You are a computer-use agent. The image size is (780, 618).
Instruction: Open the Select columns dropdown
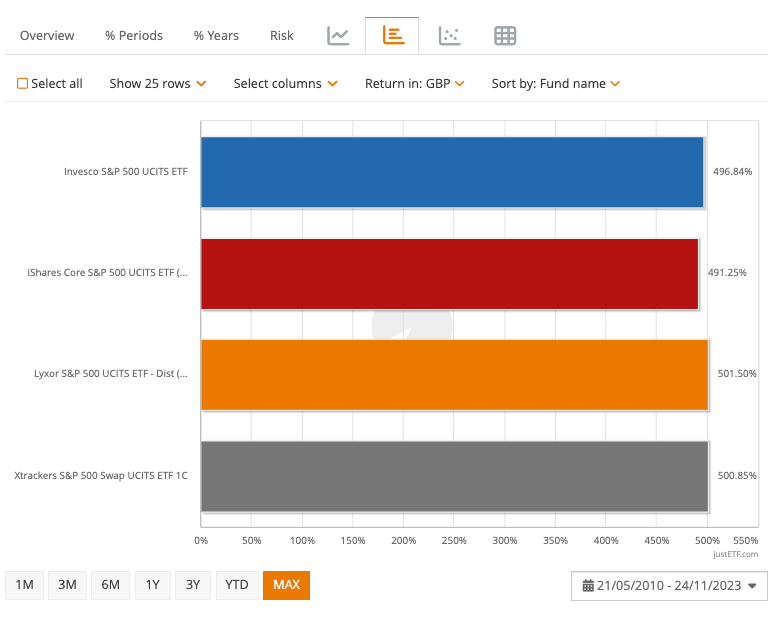[x=285, y=84]
